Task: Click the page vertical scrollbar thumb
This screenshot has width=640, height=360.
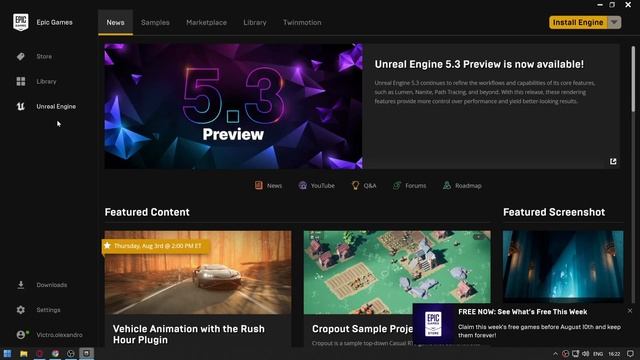Action: click(633, 78)
